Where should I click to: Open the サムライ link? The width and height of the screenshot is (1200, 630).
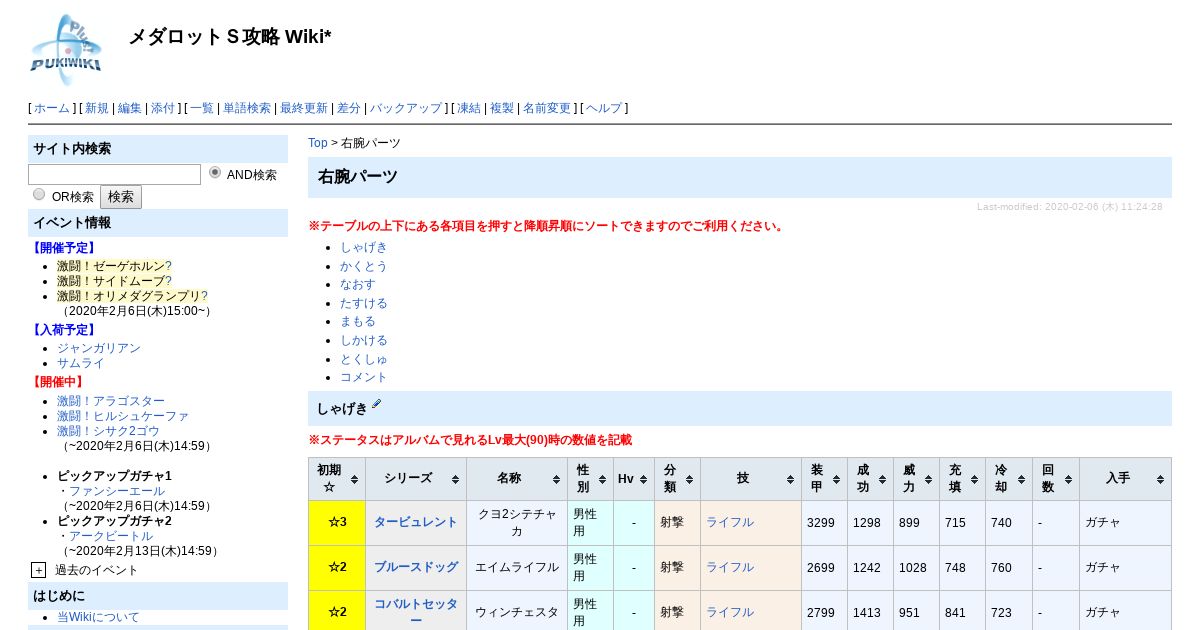coord(81,363)
